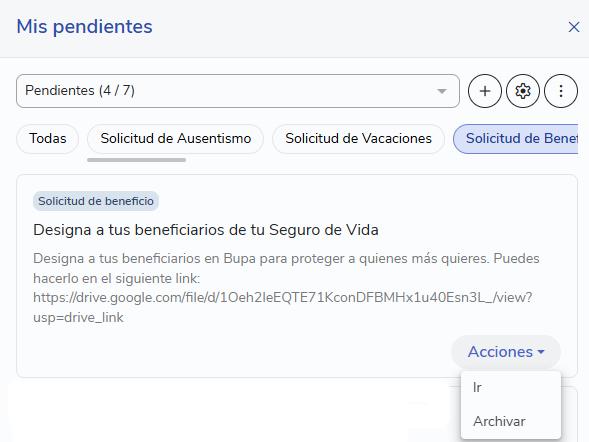Viewport: 589px width, 442px height.
Task: Close the Mis pendientes panel
Action: point(574,27)
